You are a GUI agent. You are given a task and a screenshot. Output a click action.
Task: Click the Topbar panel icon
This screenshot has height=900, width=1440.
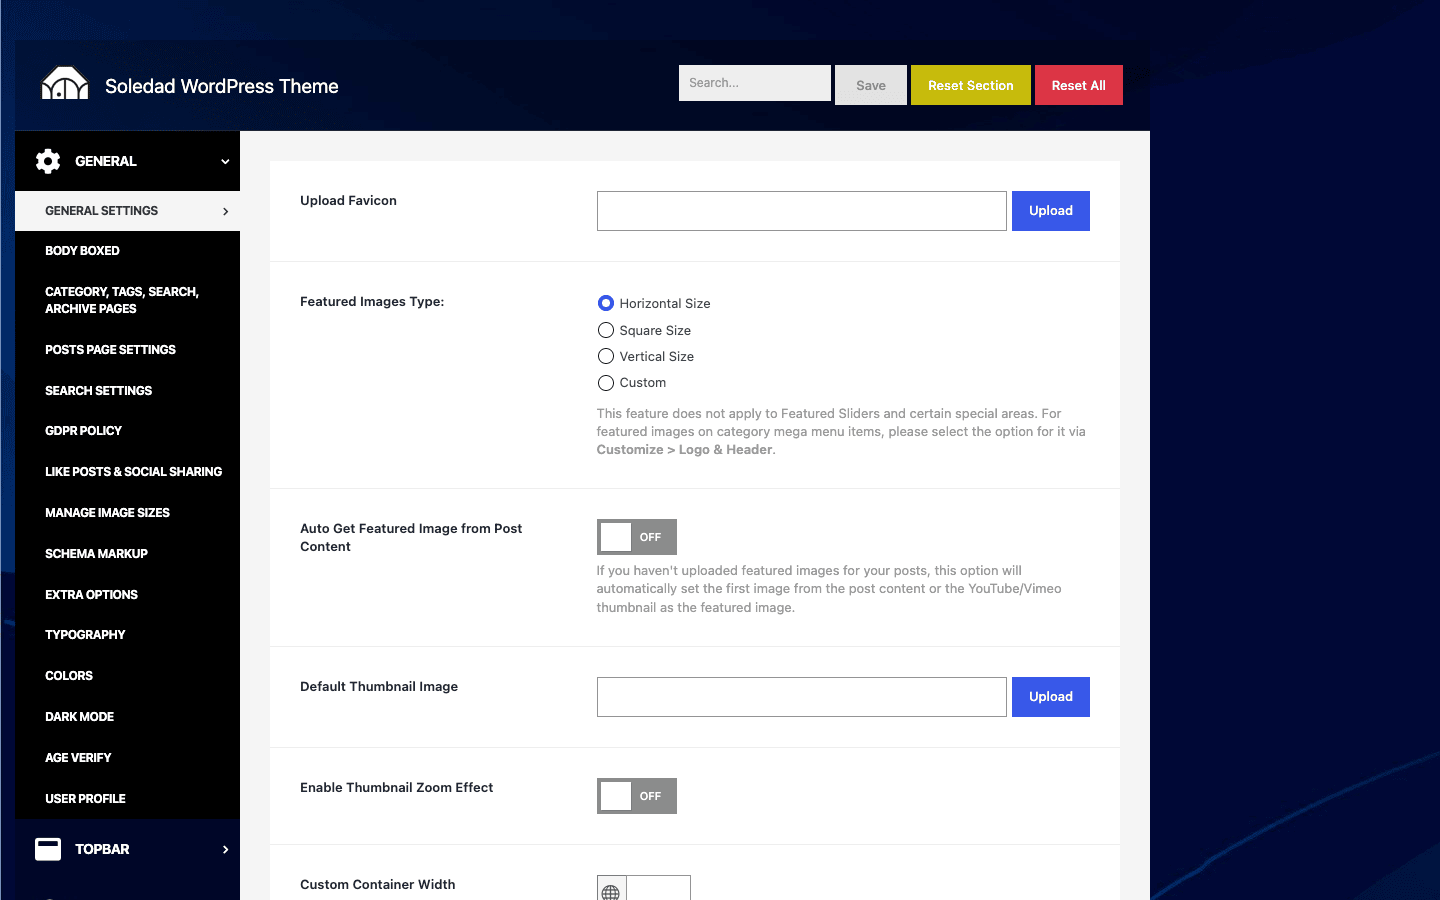tap(48, 849)
